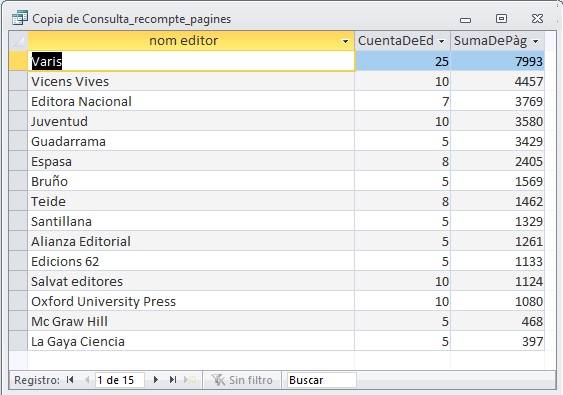563x395 pixels.
Task: Click the Buscar search field
Action: [x=321, y=380]
